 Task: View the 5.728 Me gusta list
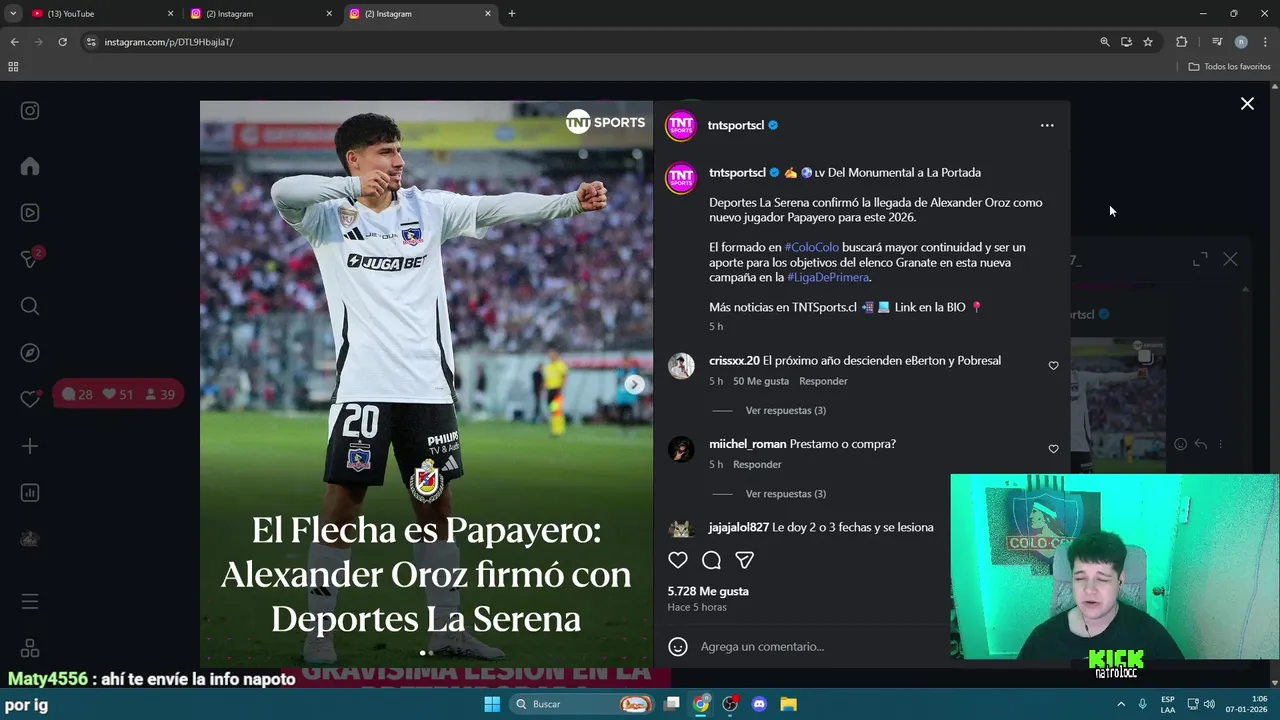[x=708, y=591]
